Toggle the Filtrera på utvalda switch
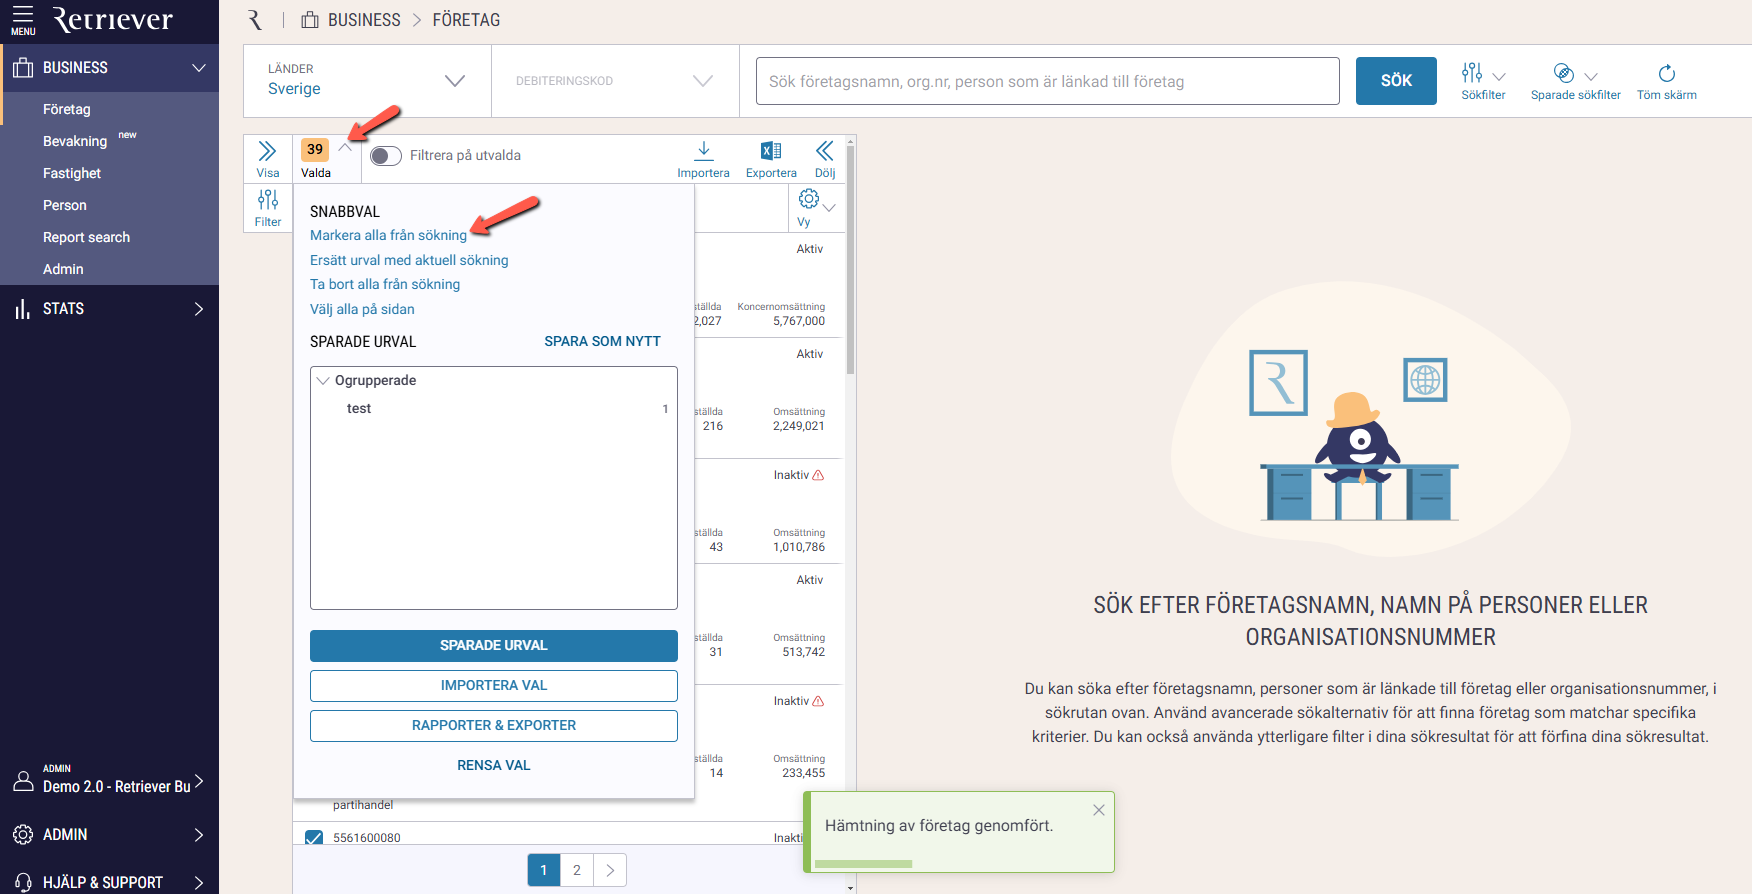 pos(386,156)
